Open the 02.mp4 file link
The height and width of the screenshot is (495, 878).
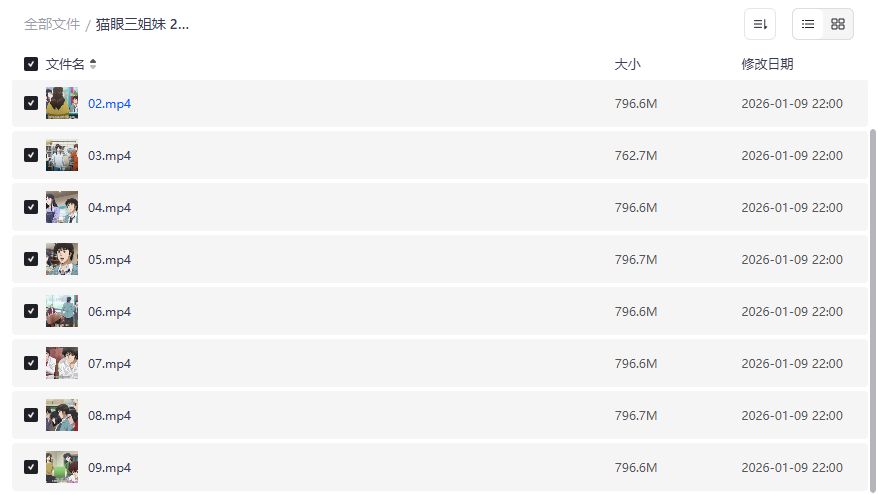pyautogui.click(x=110, y=103)
